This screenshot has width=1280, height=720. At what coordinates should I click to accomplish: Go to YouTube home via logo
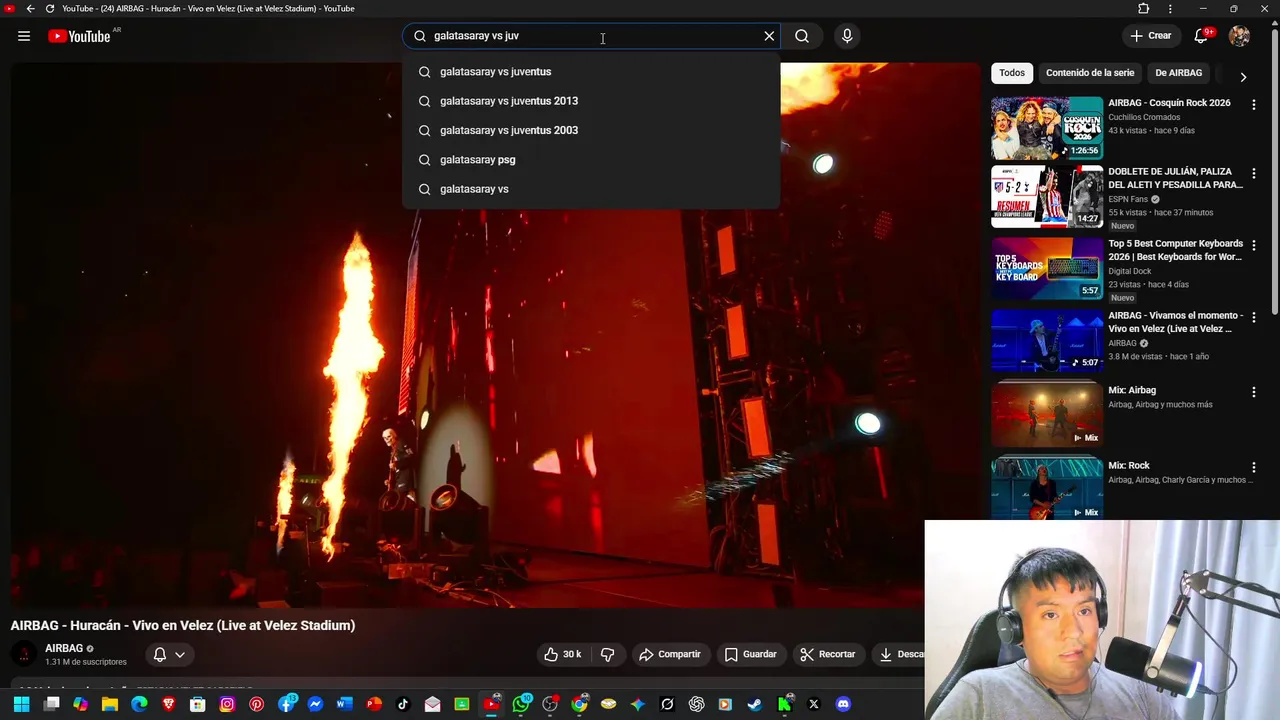coord(79,36)
